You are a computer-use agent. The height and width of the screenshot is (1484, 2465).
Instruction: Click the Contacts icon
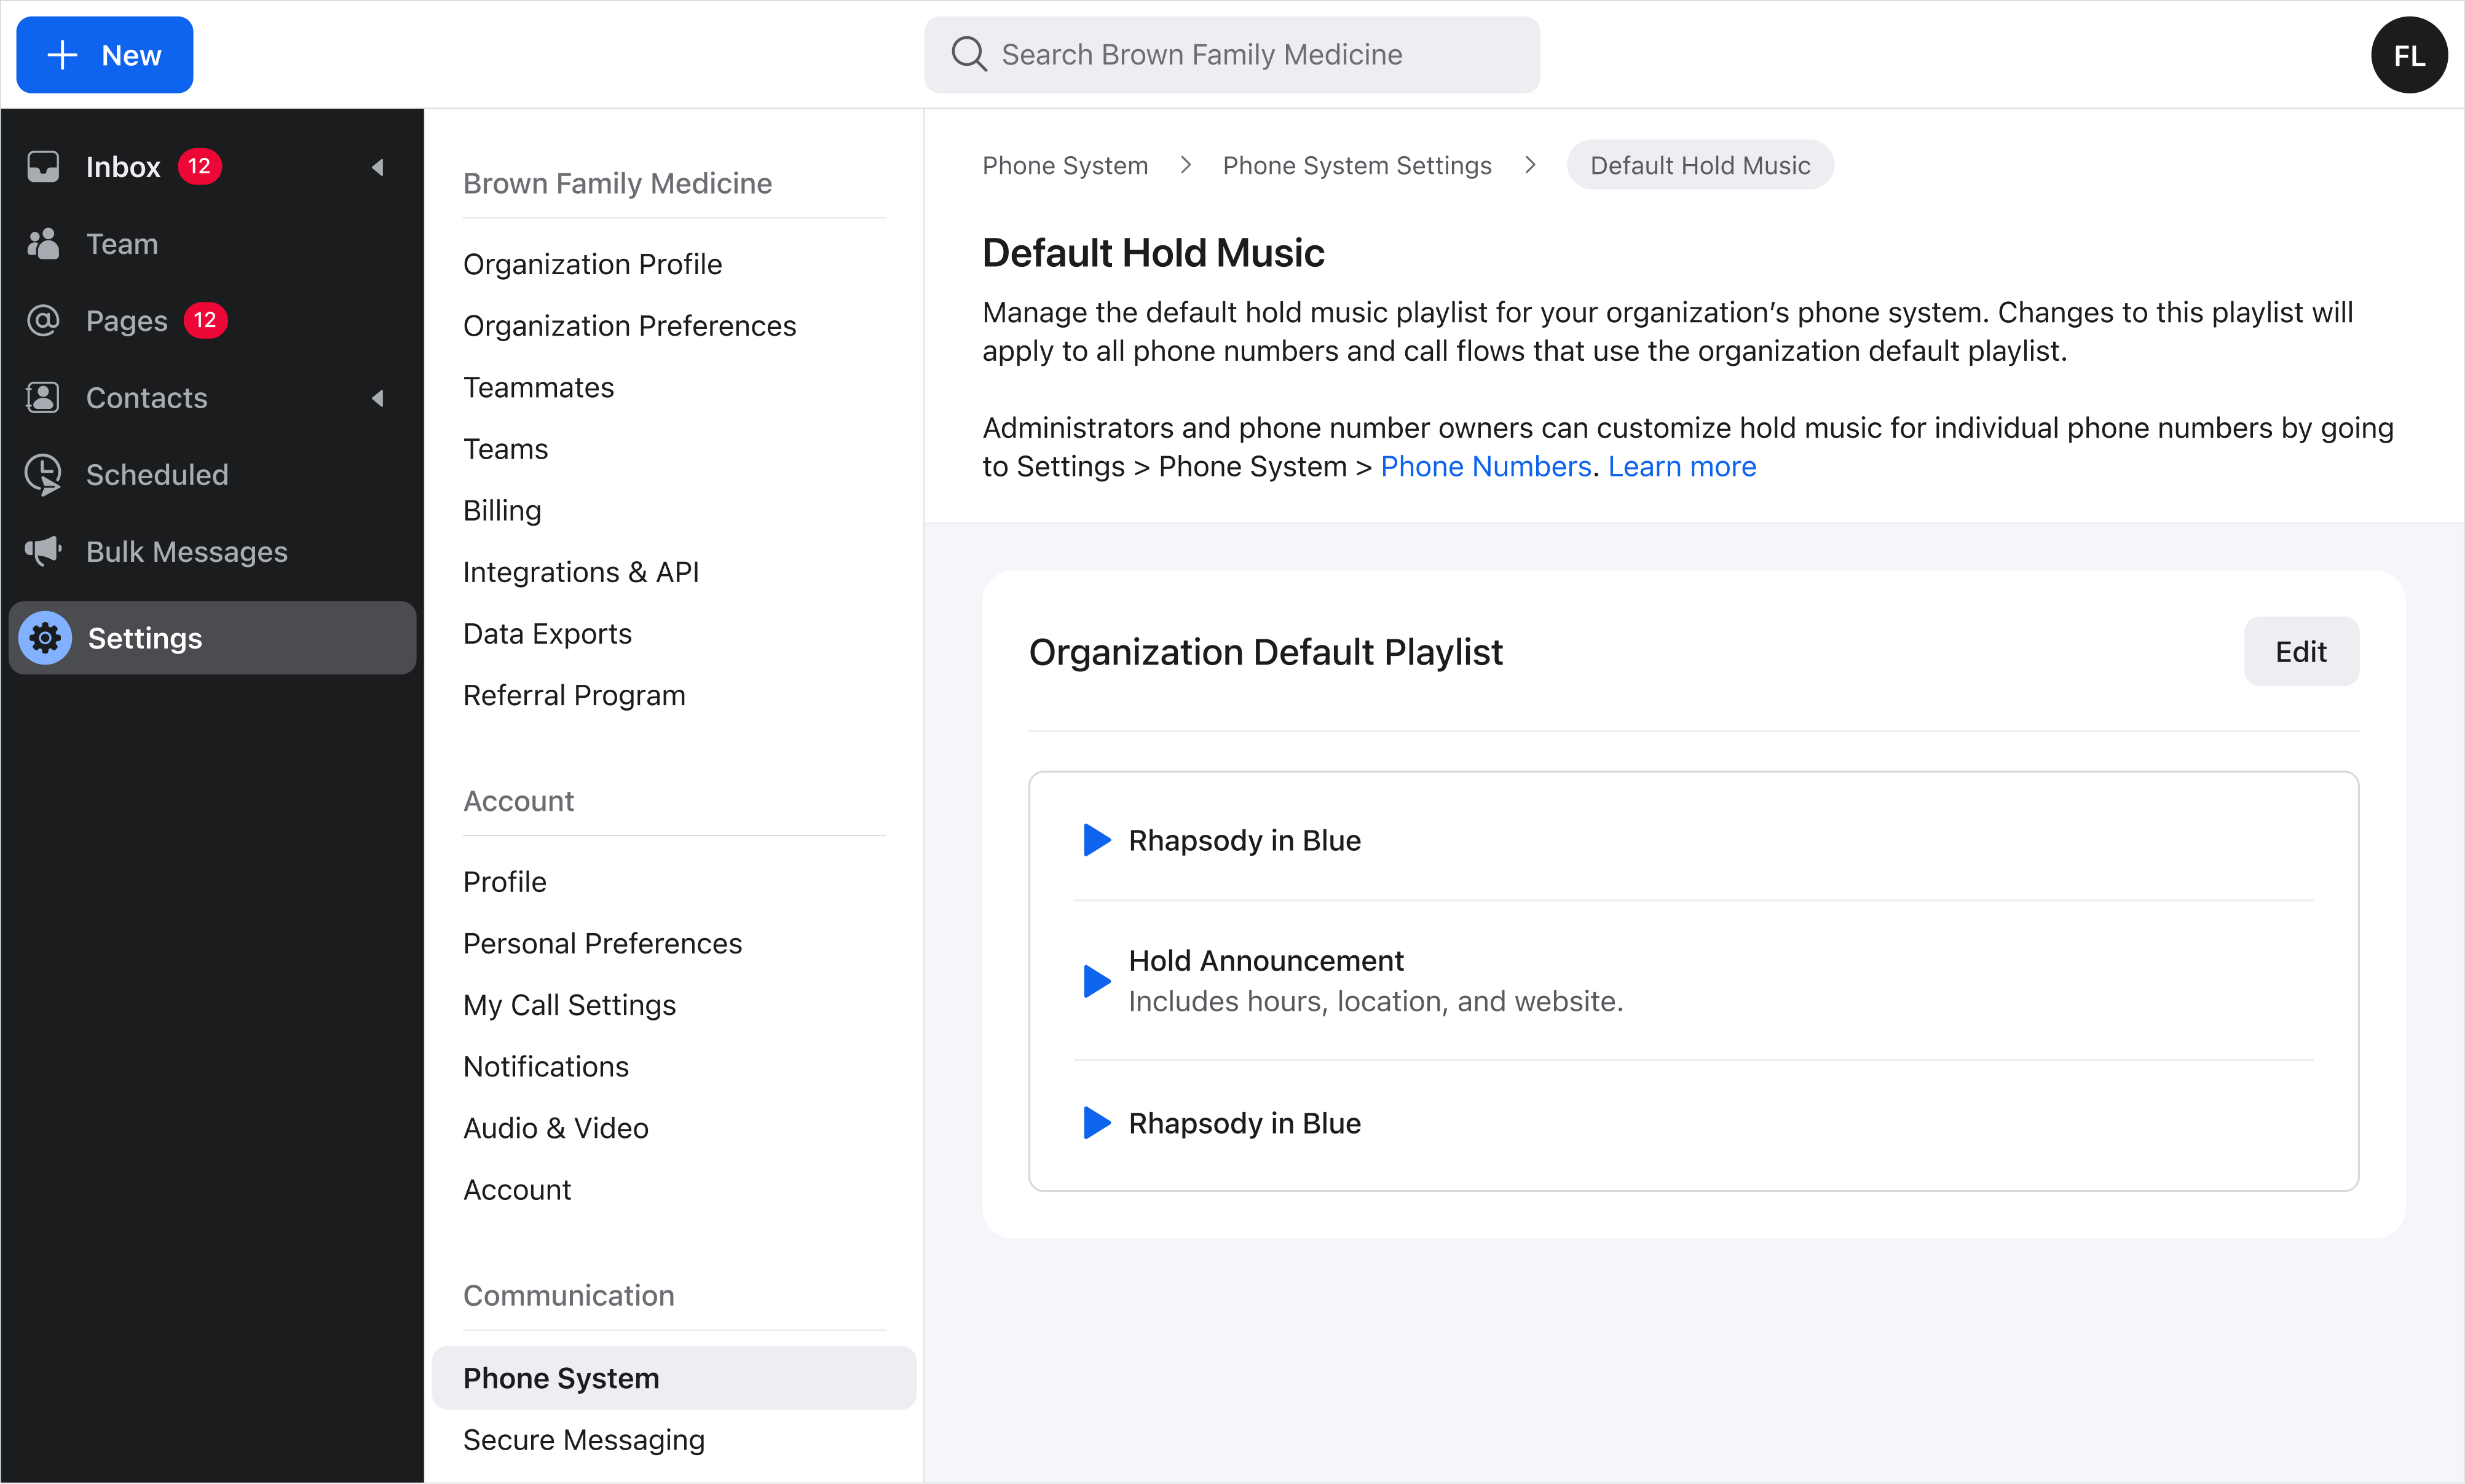click(43, 397)
